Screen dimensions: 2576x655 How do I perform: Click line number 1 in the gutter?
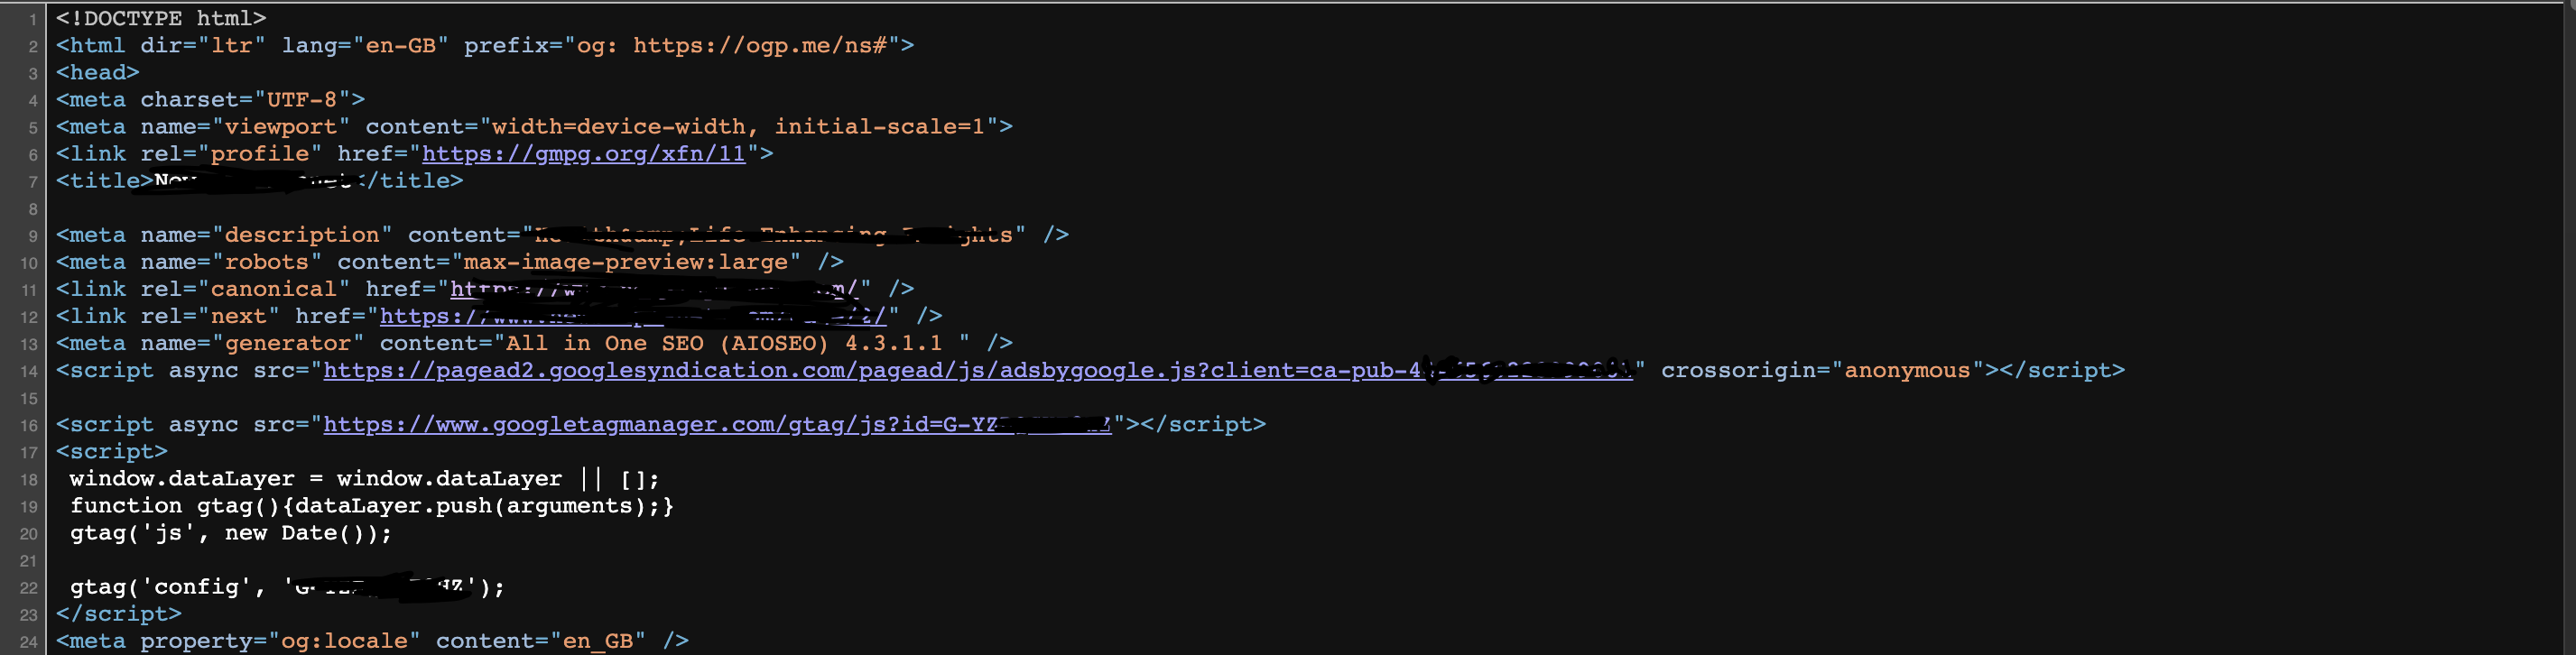coord(33,20)
